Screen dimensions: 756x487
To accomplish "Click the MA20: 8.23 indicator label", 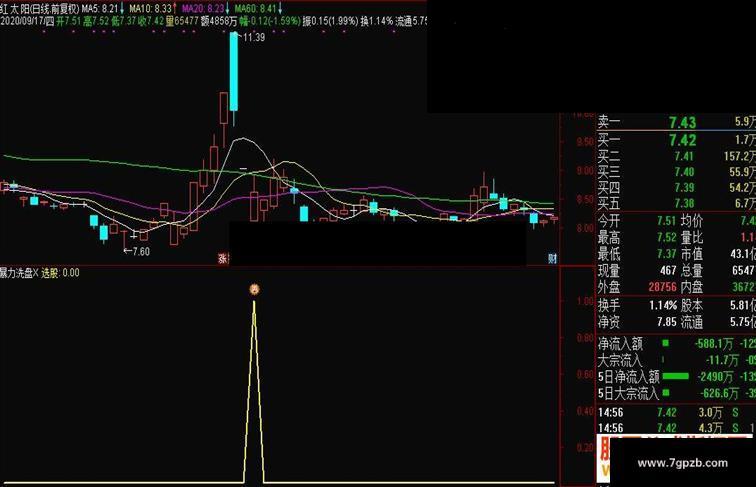I will tap(203, 9).
